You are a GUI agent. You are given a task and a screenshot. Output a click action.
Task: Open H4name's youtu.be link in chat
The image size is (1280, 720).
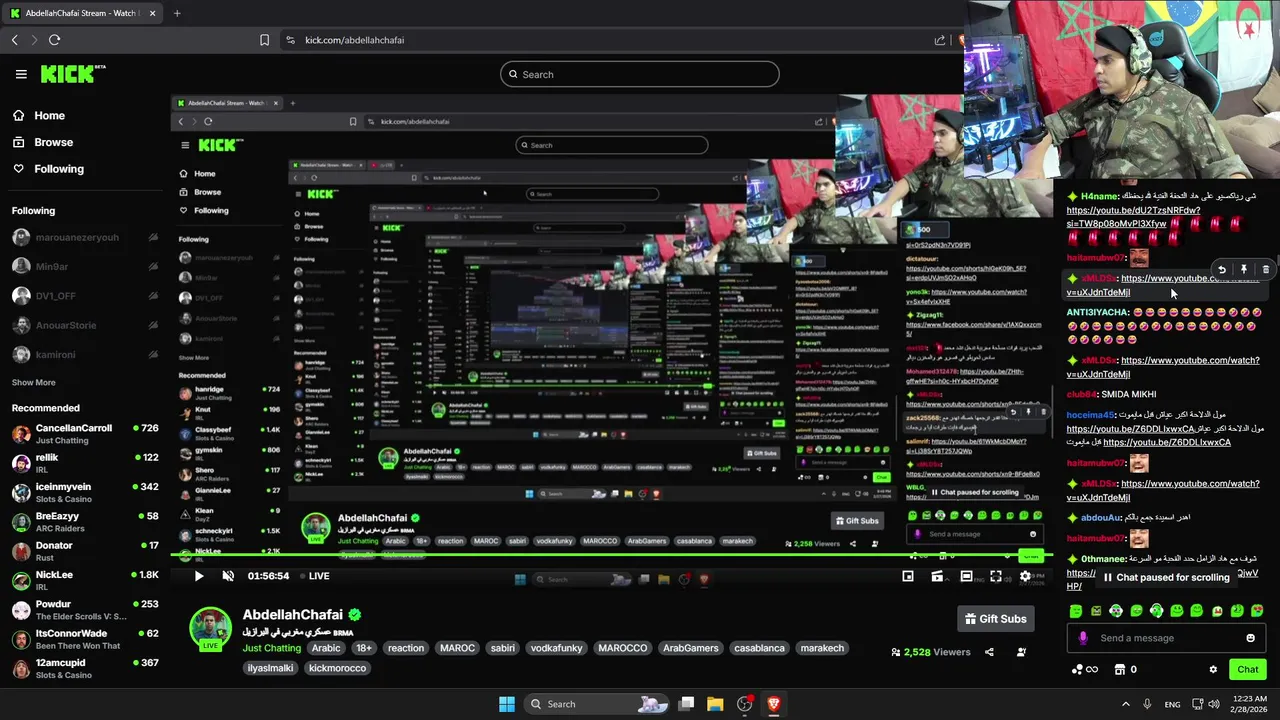coord(1133,217)
